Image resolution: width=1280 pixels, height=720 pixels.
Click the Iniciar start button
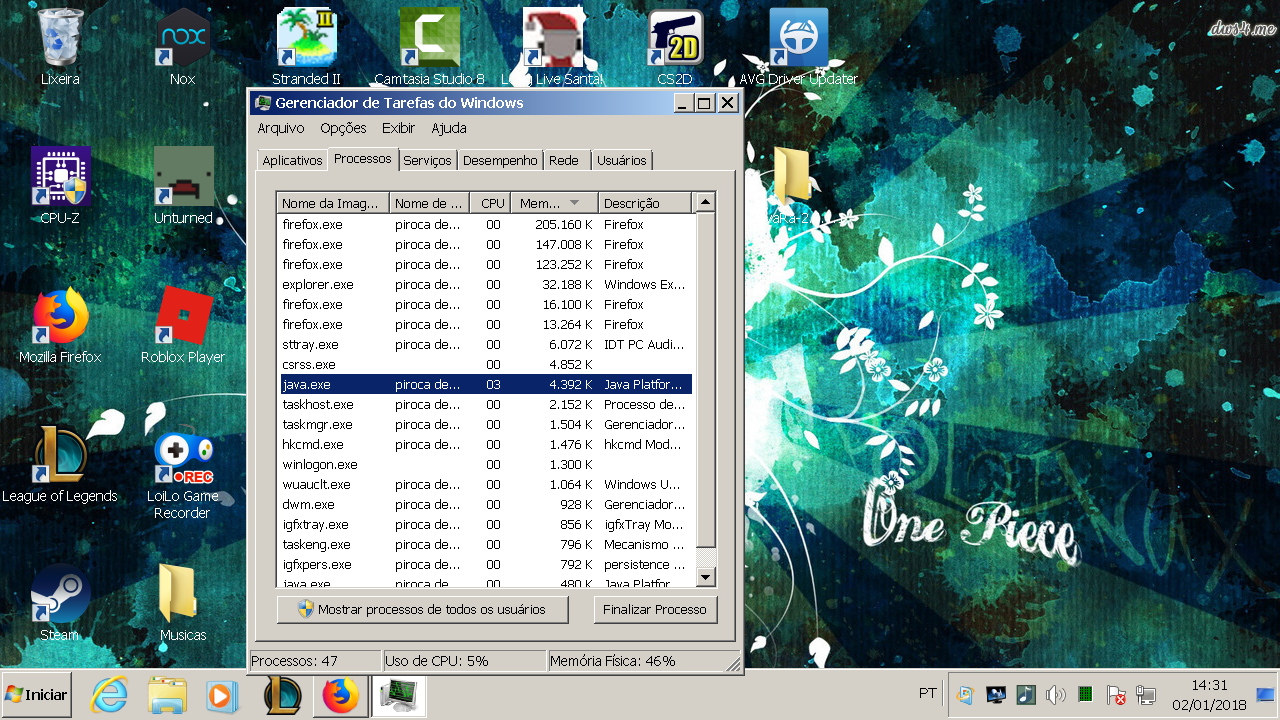[36, 694]
